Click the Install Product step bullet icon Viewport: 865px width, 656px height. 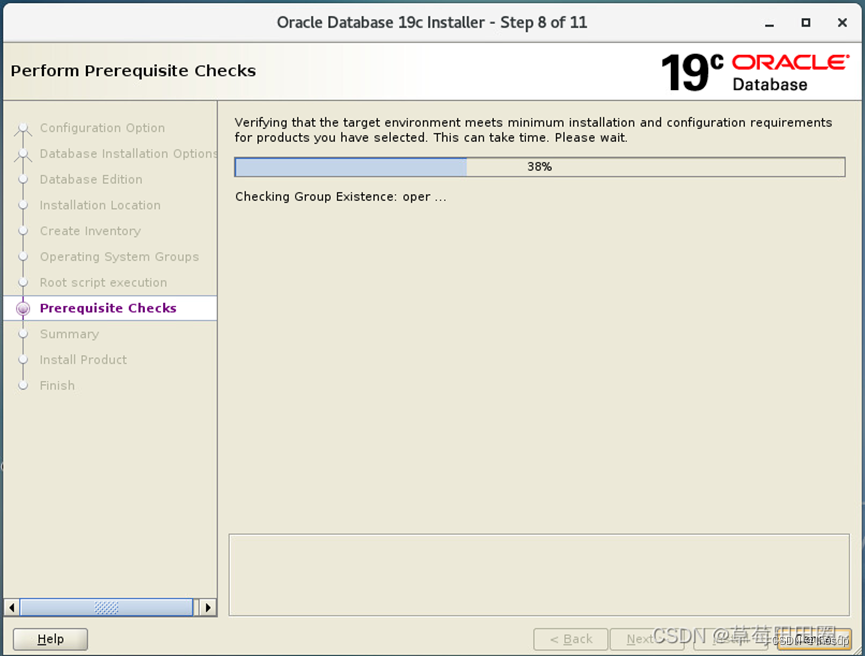23,360
